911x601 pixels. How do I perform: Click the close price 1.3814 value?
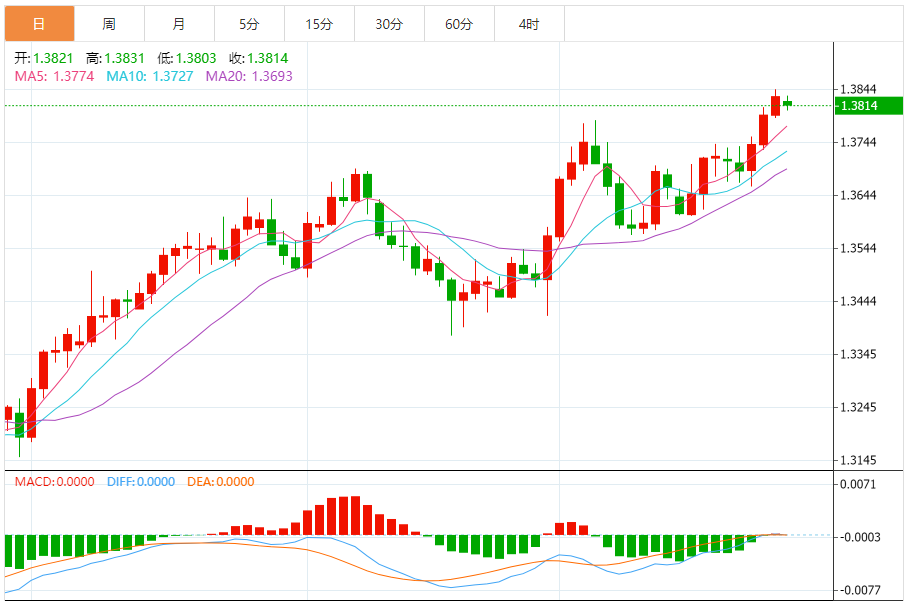click(x=268, y=58)
